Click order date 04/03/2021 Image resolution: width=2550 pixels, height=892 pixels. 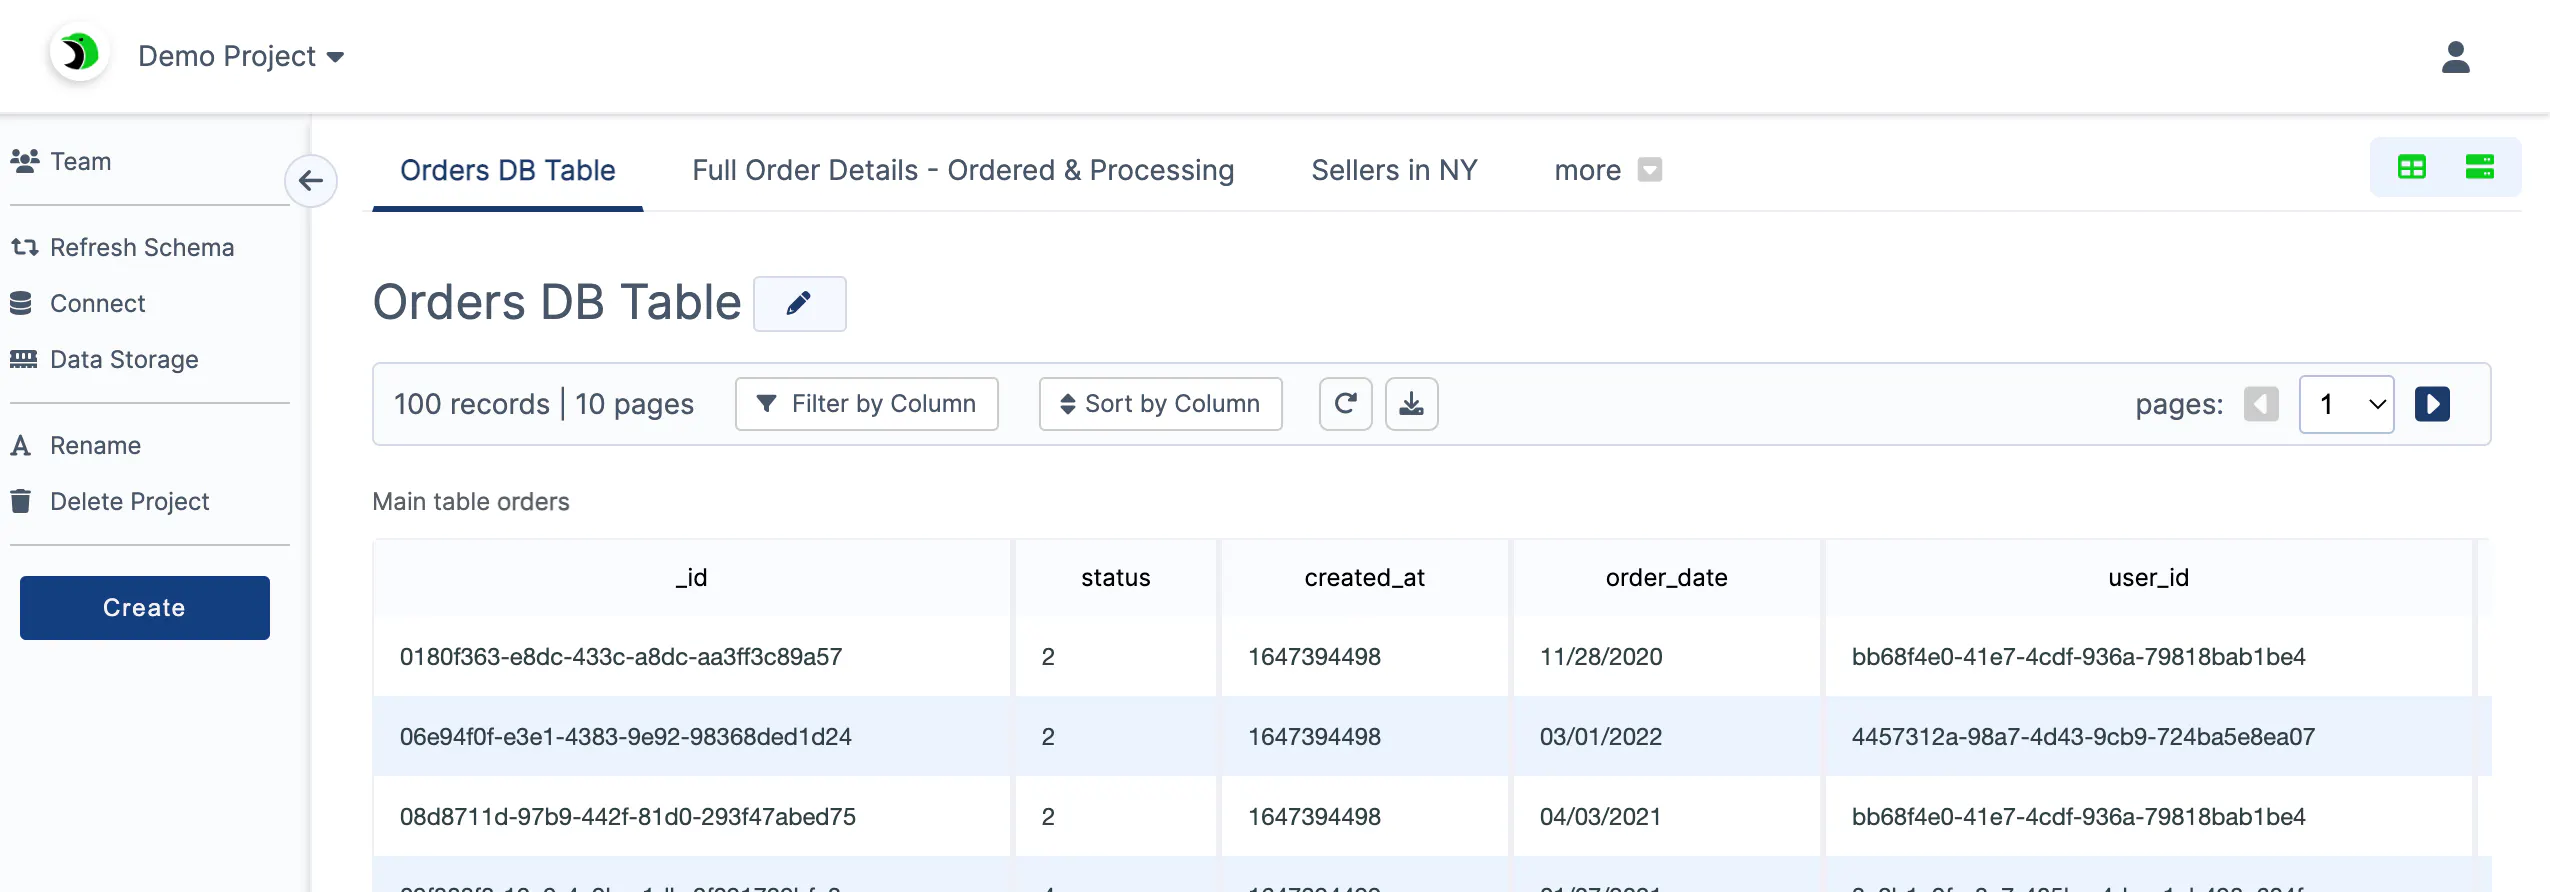click(1666, 817)
